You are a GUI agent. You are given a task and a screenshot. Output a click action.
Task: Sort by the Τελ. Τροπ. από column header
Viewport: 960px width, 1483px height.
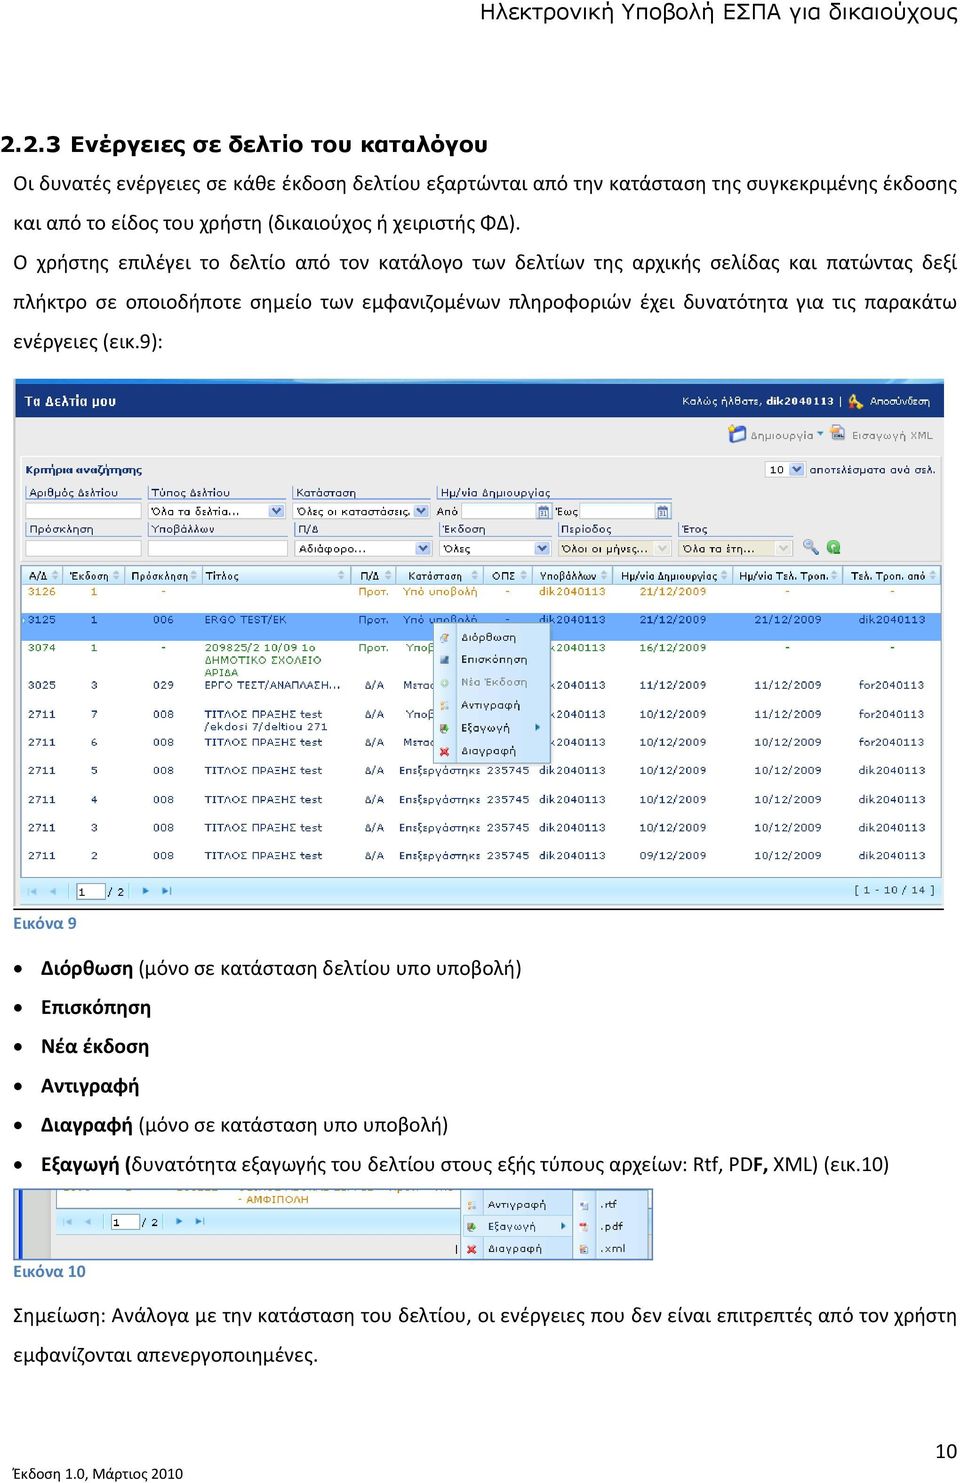coord(893,575)
